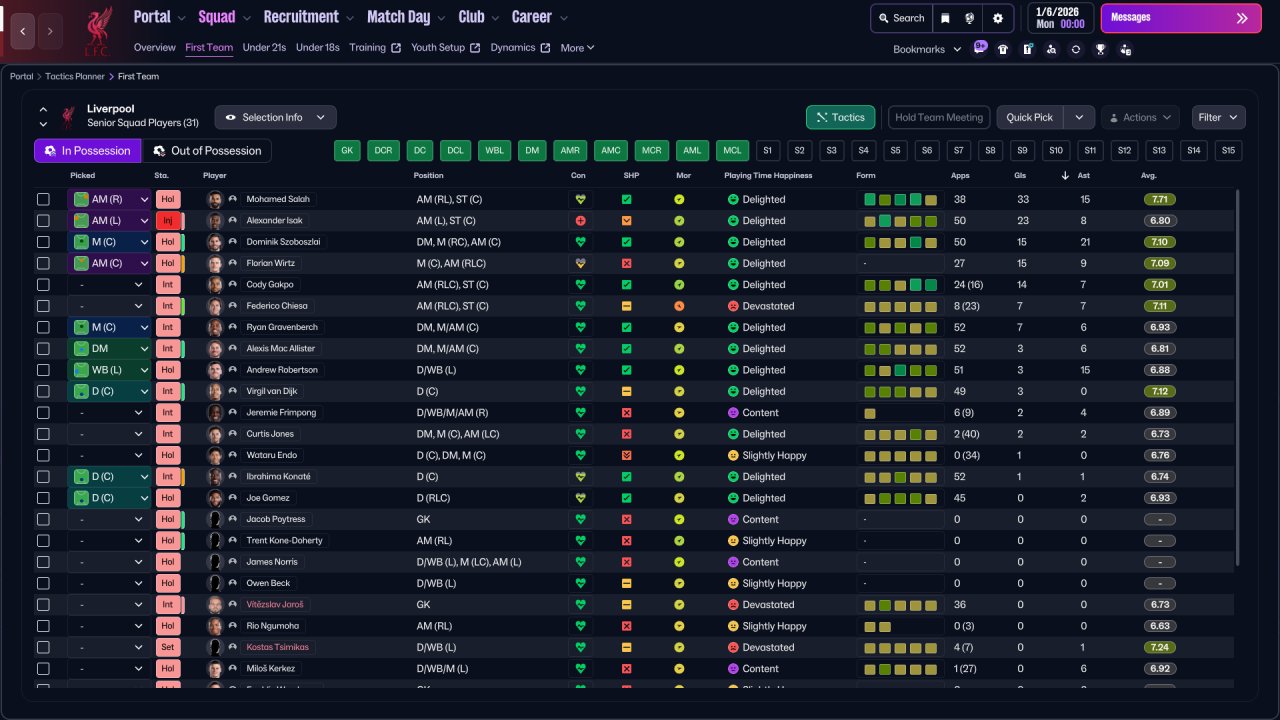Check the box next to Cody Gakpo

click(43, 285)
